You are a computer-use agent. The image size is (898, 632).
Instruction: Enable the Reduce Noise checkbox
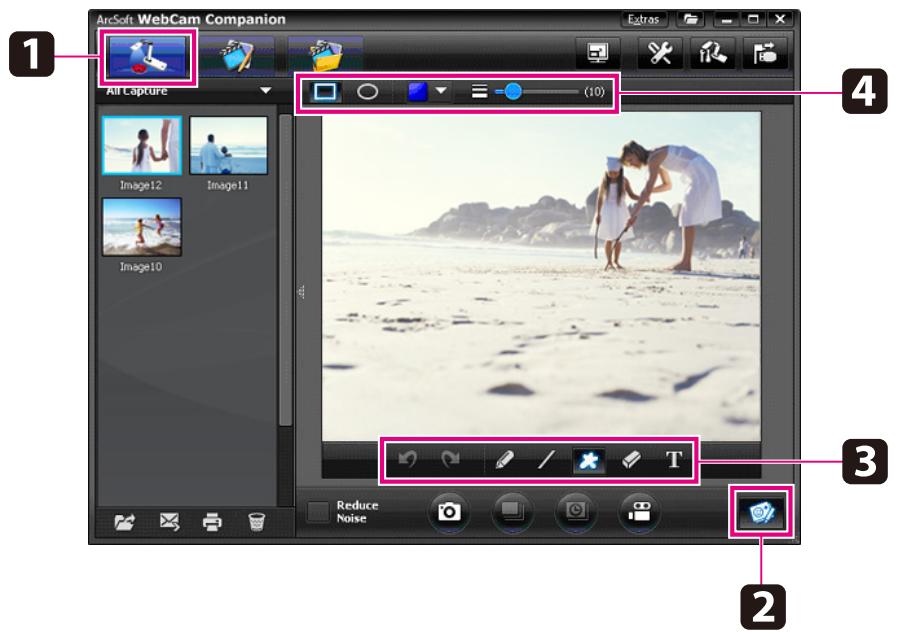pyautogui.click(x=318, y=512)
